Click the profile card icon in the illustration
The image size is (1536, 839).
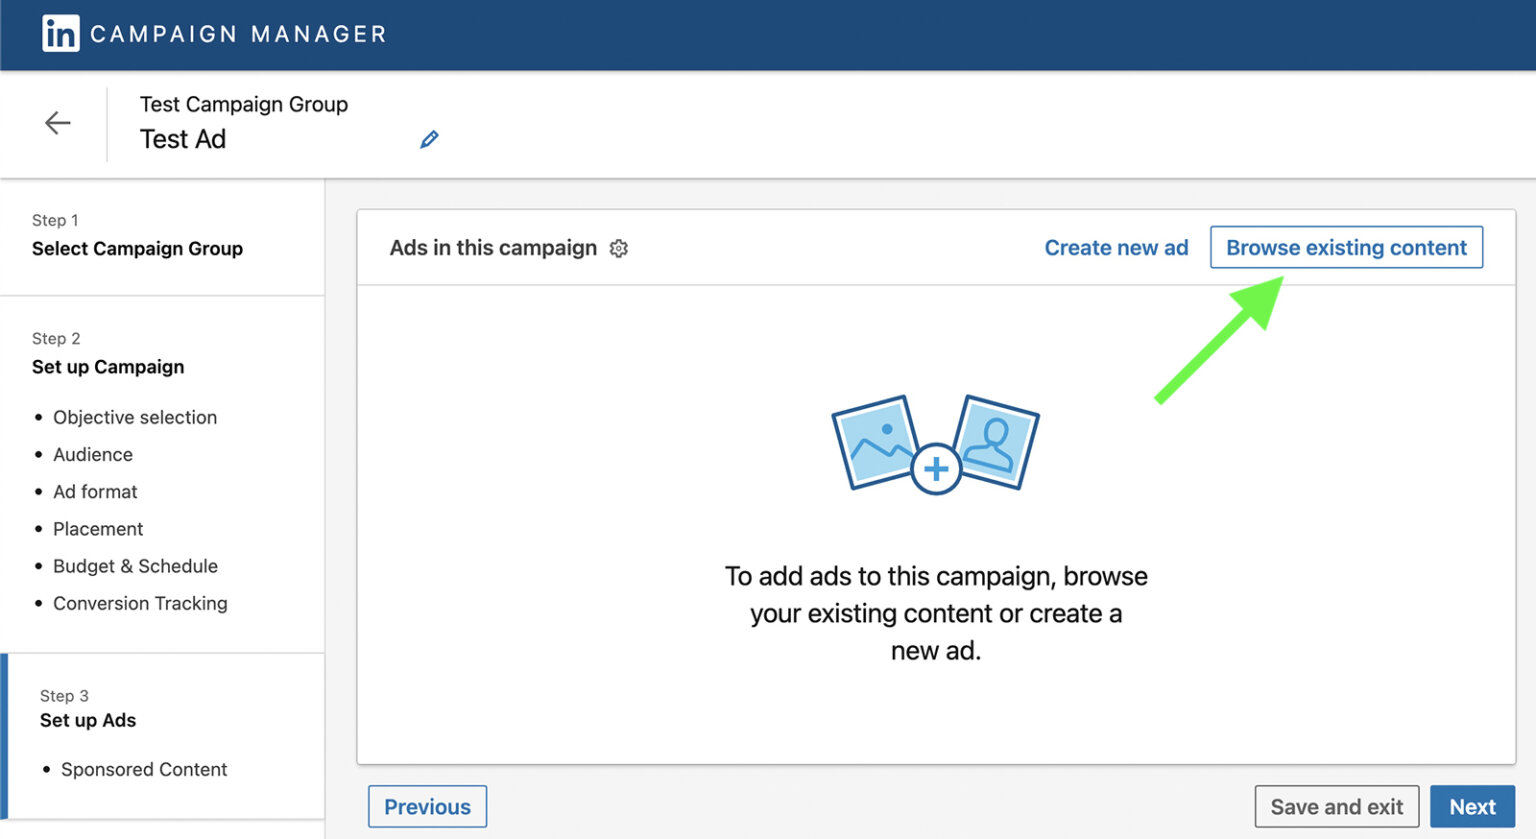tap(999, 440)
